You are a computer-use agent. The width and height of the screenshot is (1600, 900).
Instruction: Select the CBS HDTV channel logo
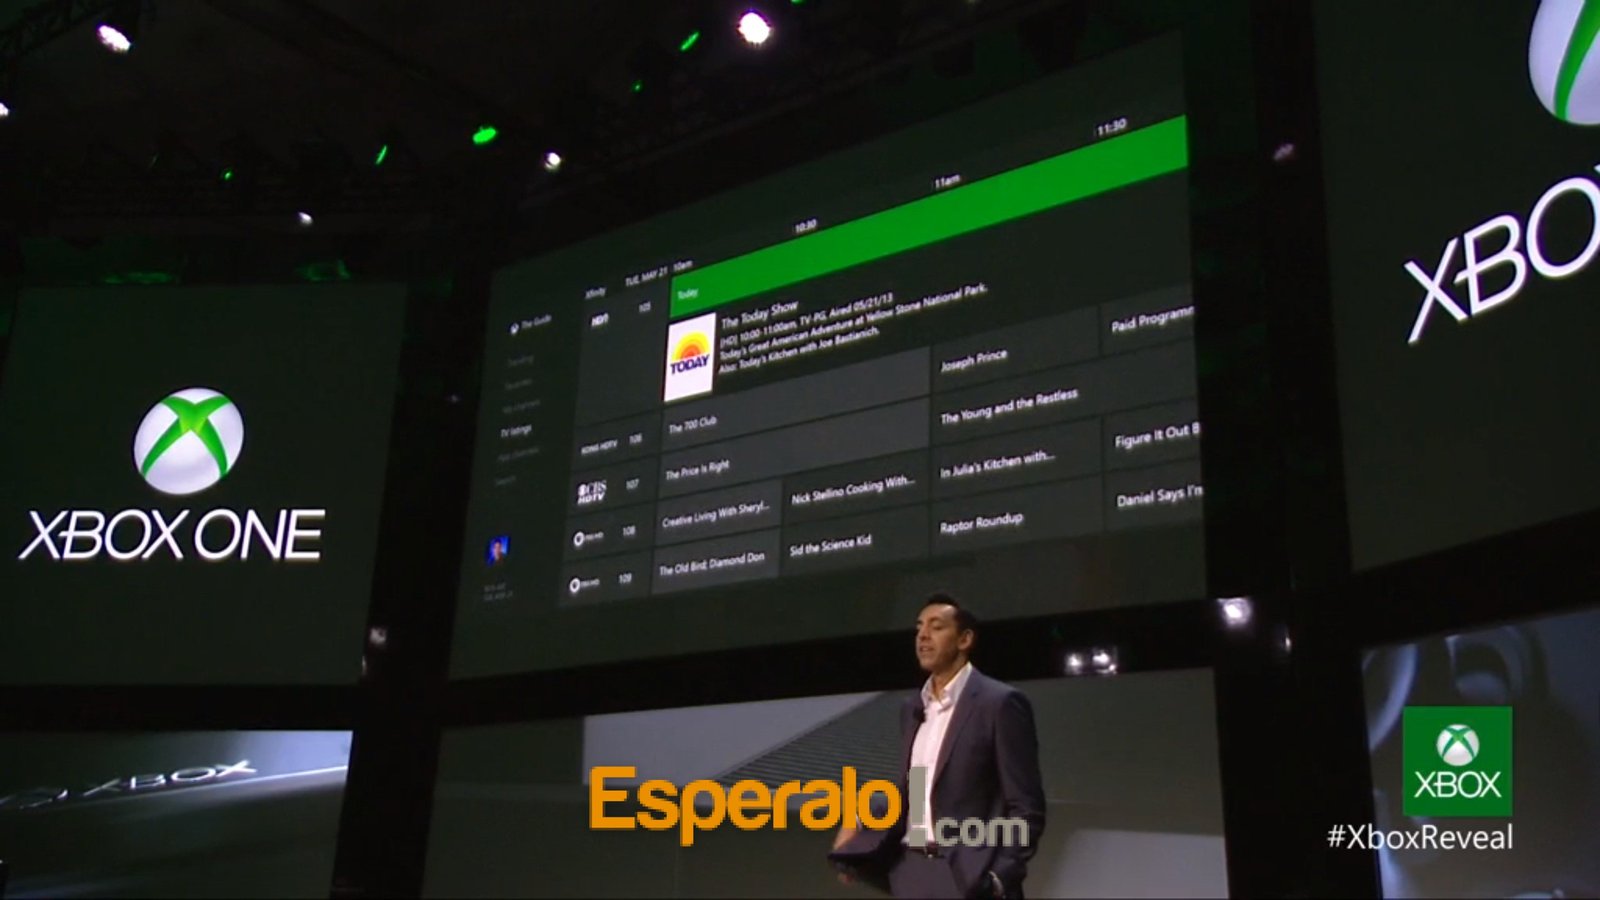591,492
